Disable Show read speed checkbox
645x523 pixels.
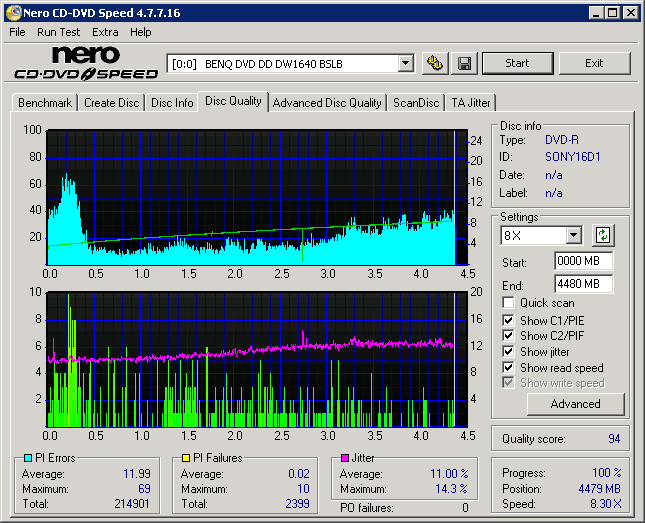(x=509, y=368)
